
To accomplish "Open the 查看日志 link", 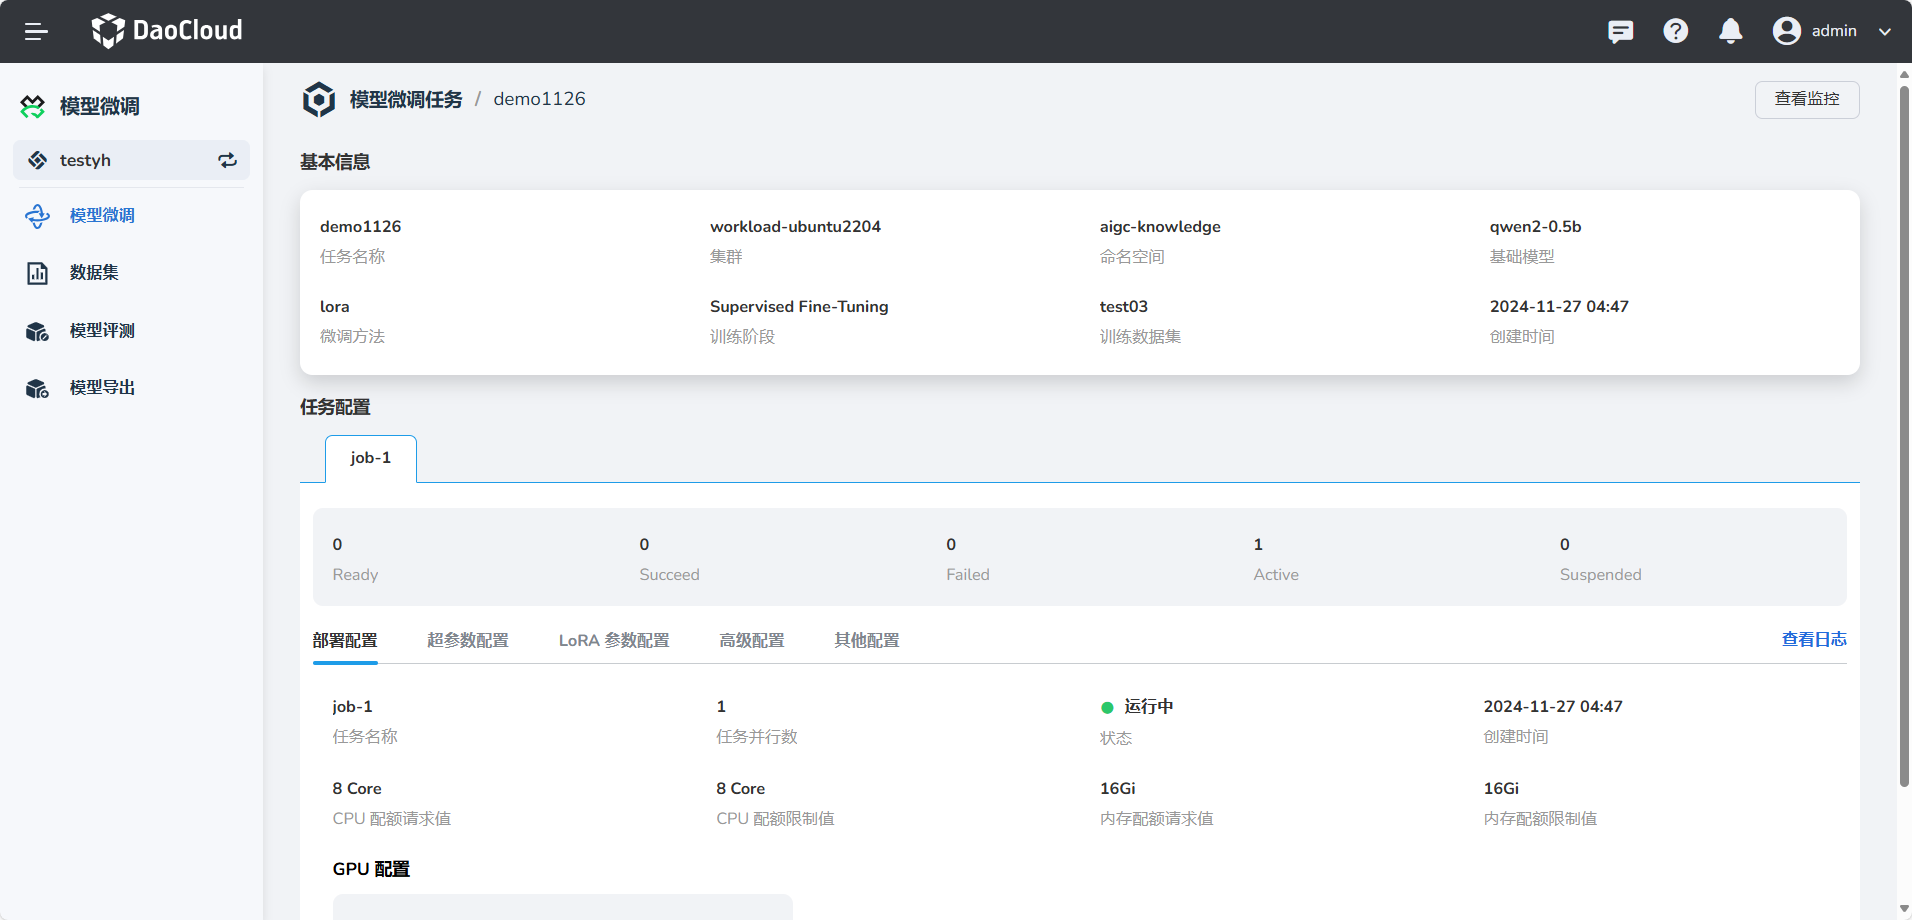I will pos(1814,639).
